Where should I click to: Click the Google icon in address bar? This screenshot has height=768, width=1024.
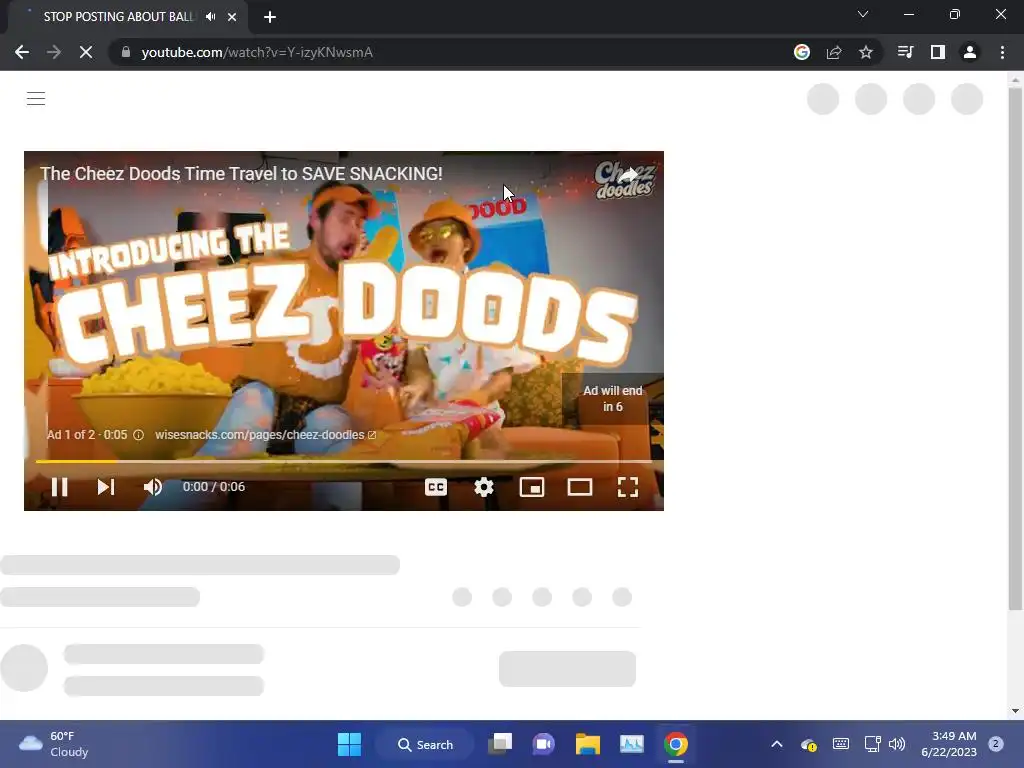click(x=802, y=52)
